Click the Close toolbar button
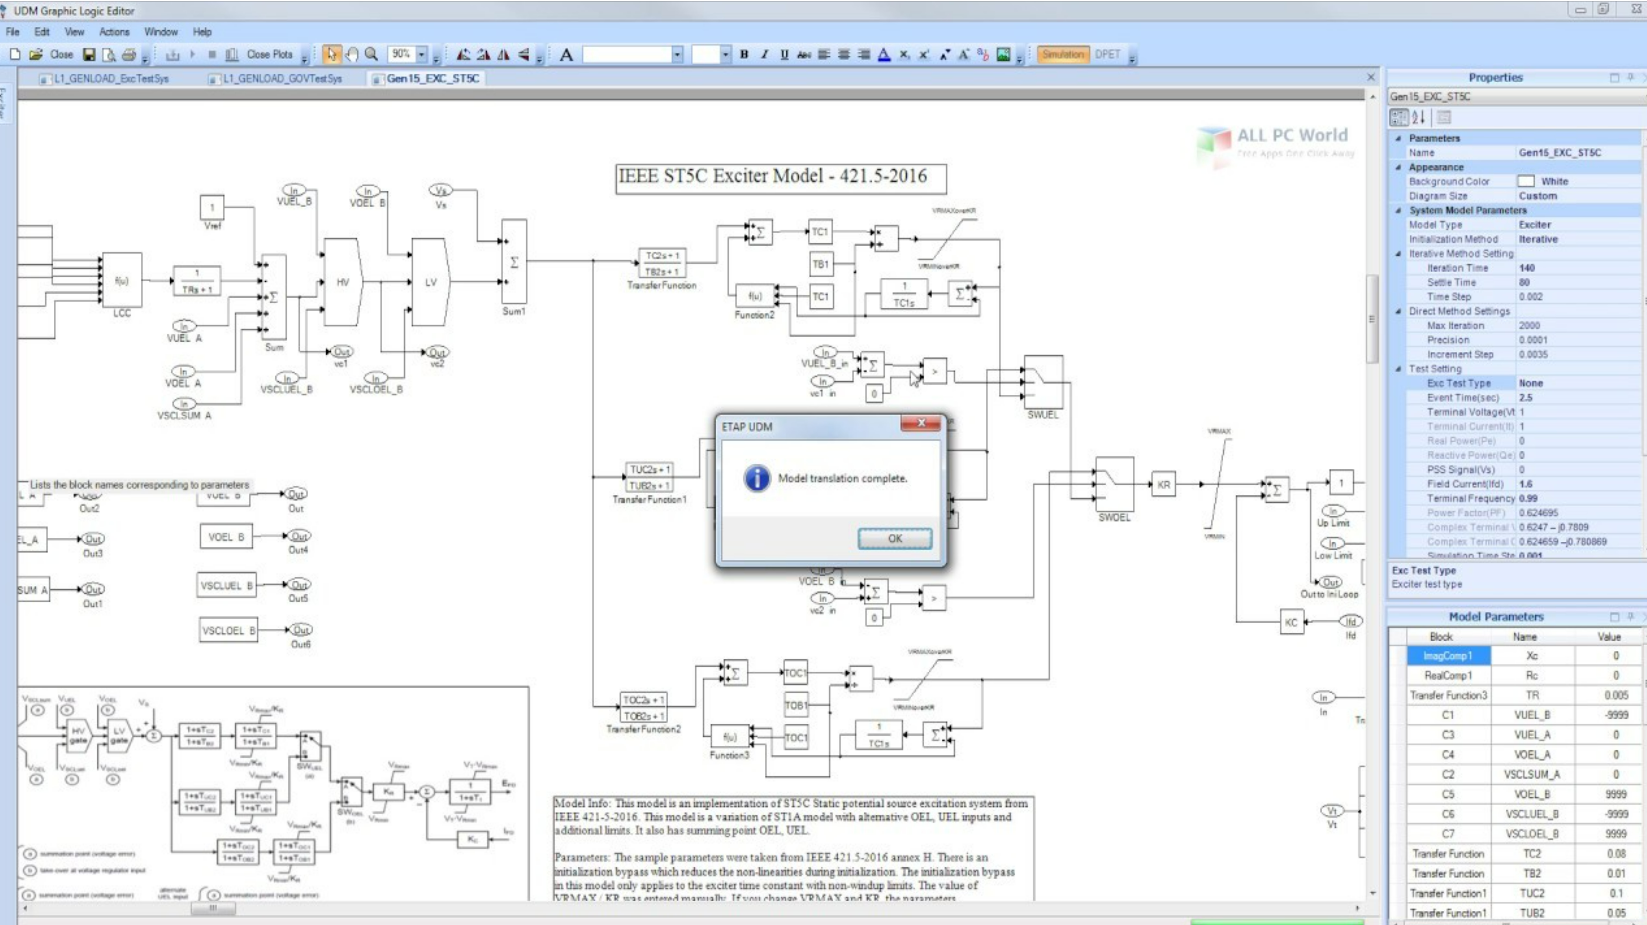The width and height of the screenshot is (1647, 925). pos(62,55)
